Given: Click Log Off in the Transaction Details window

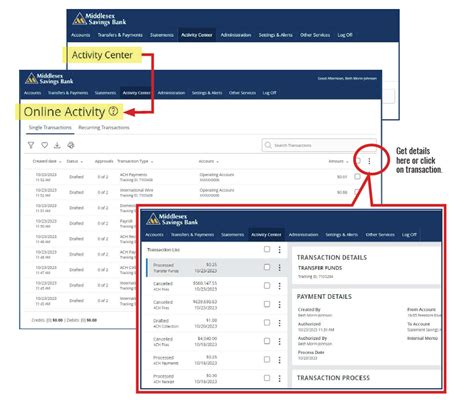Looking at the screenshot, I should click(x=409, y=235).
